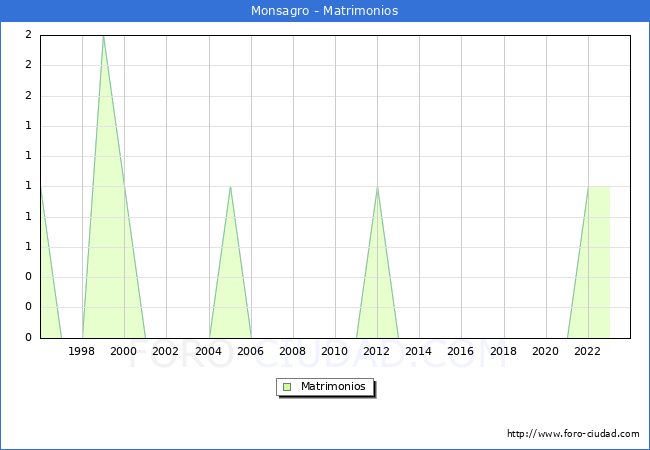Select the 2010 x-axis label
650x450 pixels.
pos(335,351)
